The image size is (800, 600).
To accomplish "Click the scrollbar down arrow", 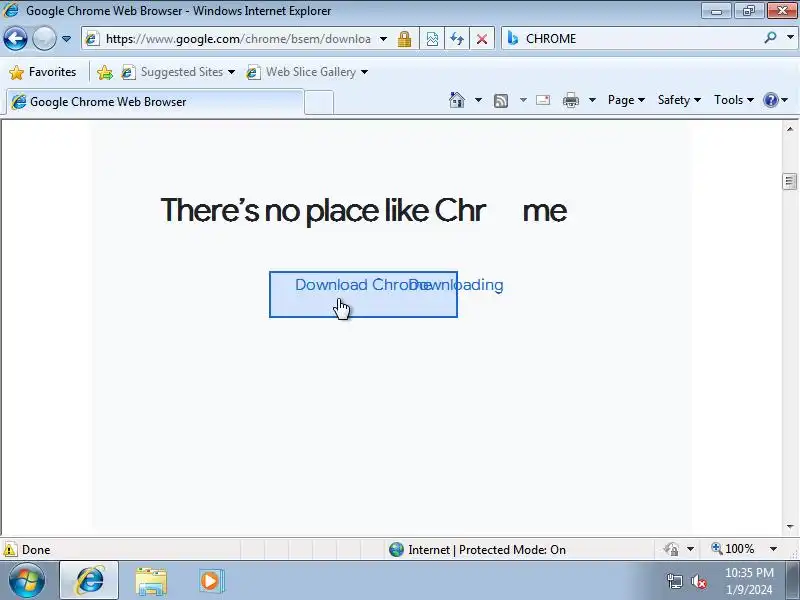I will 790,527.
